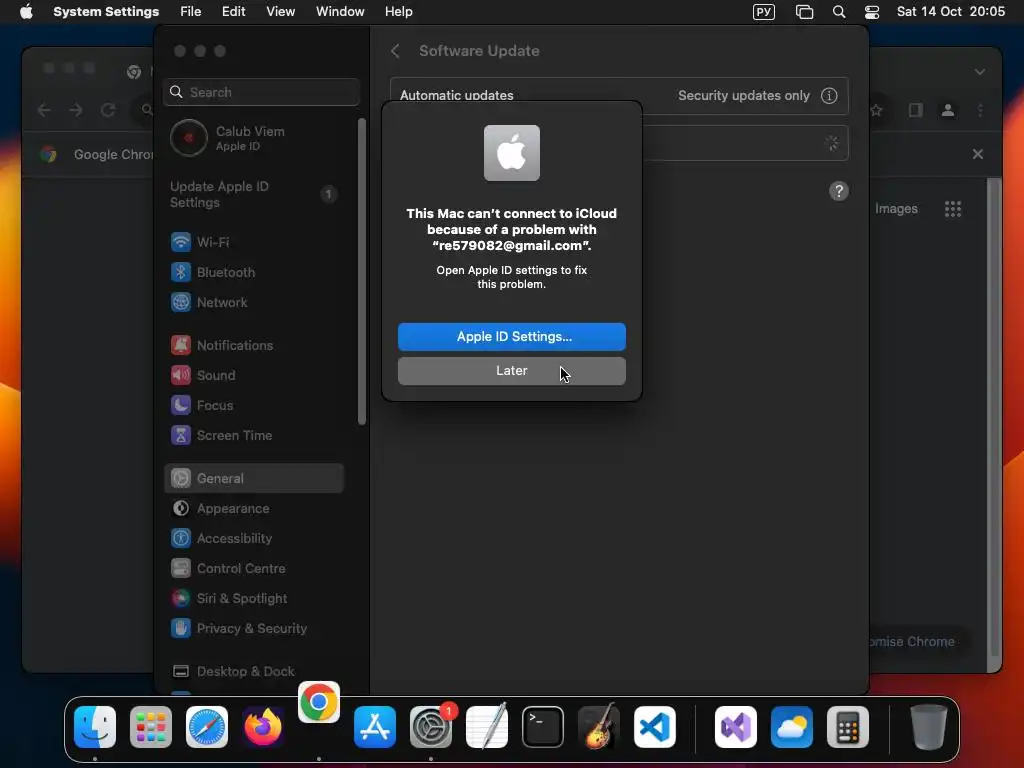Open Finder from the Dock
Viewport: 1024px width, 768px height.
tap(95, 727)
